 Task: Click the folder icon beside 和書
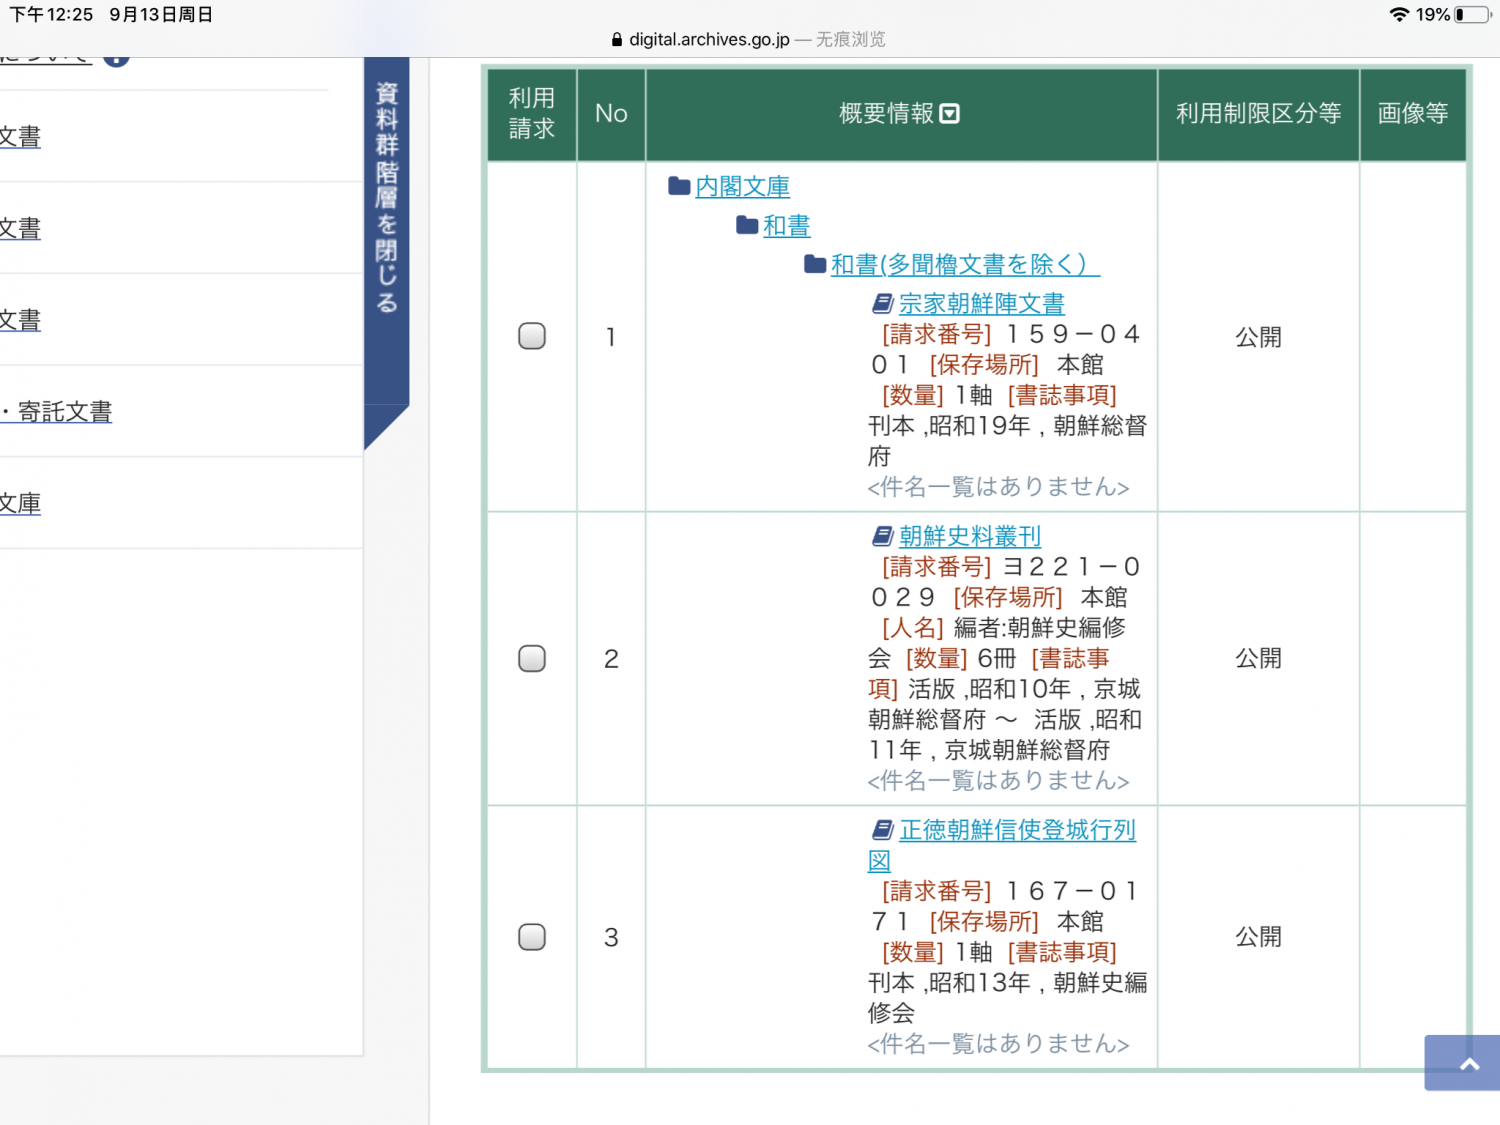pyautogui.click(x=747, y=225)
